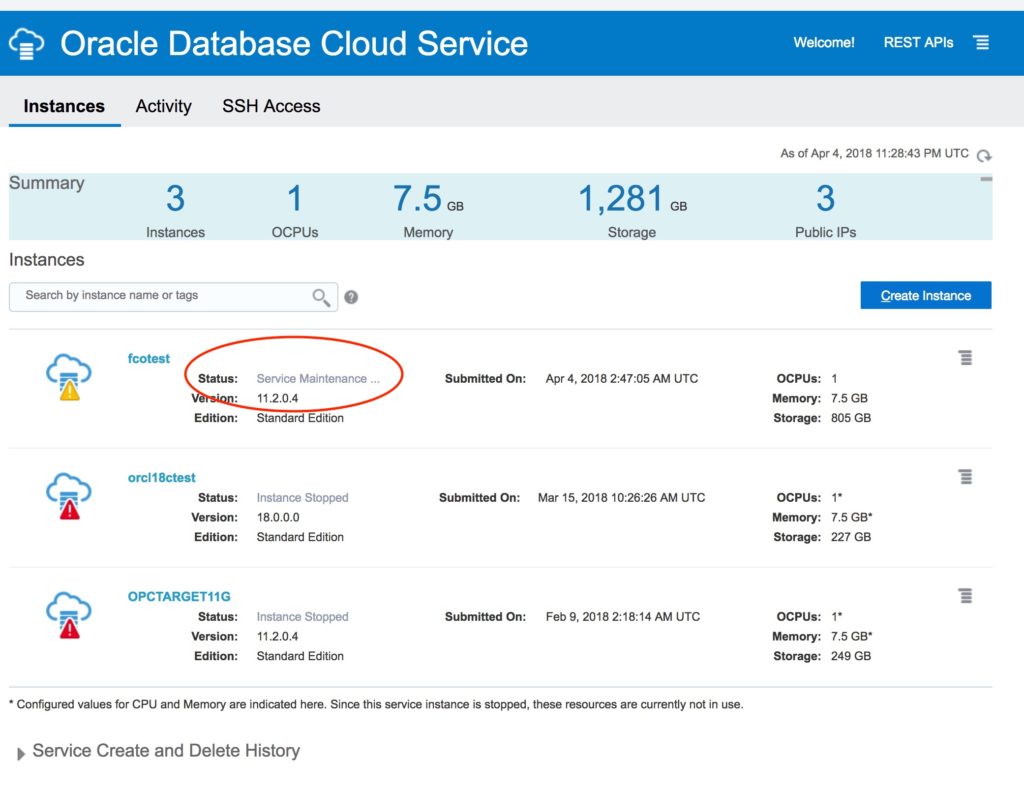This screenshot has width=1024, height=793.
Task: Click the Create Instance button
Action: tap(925, 295)
